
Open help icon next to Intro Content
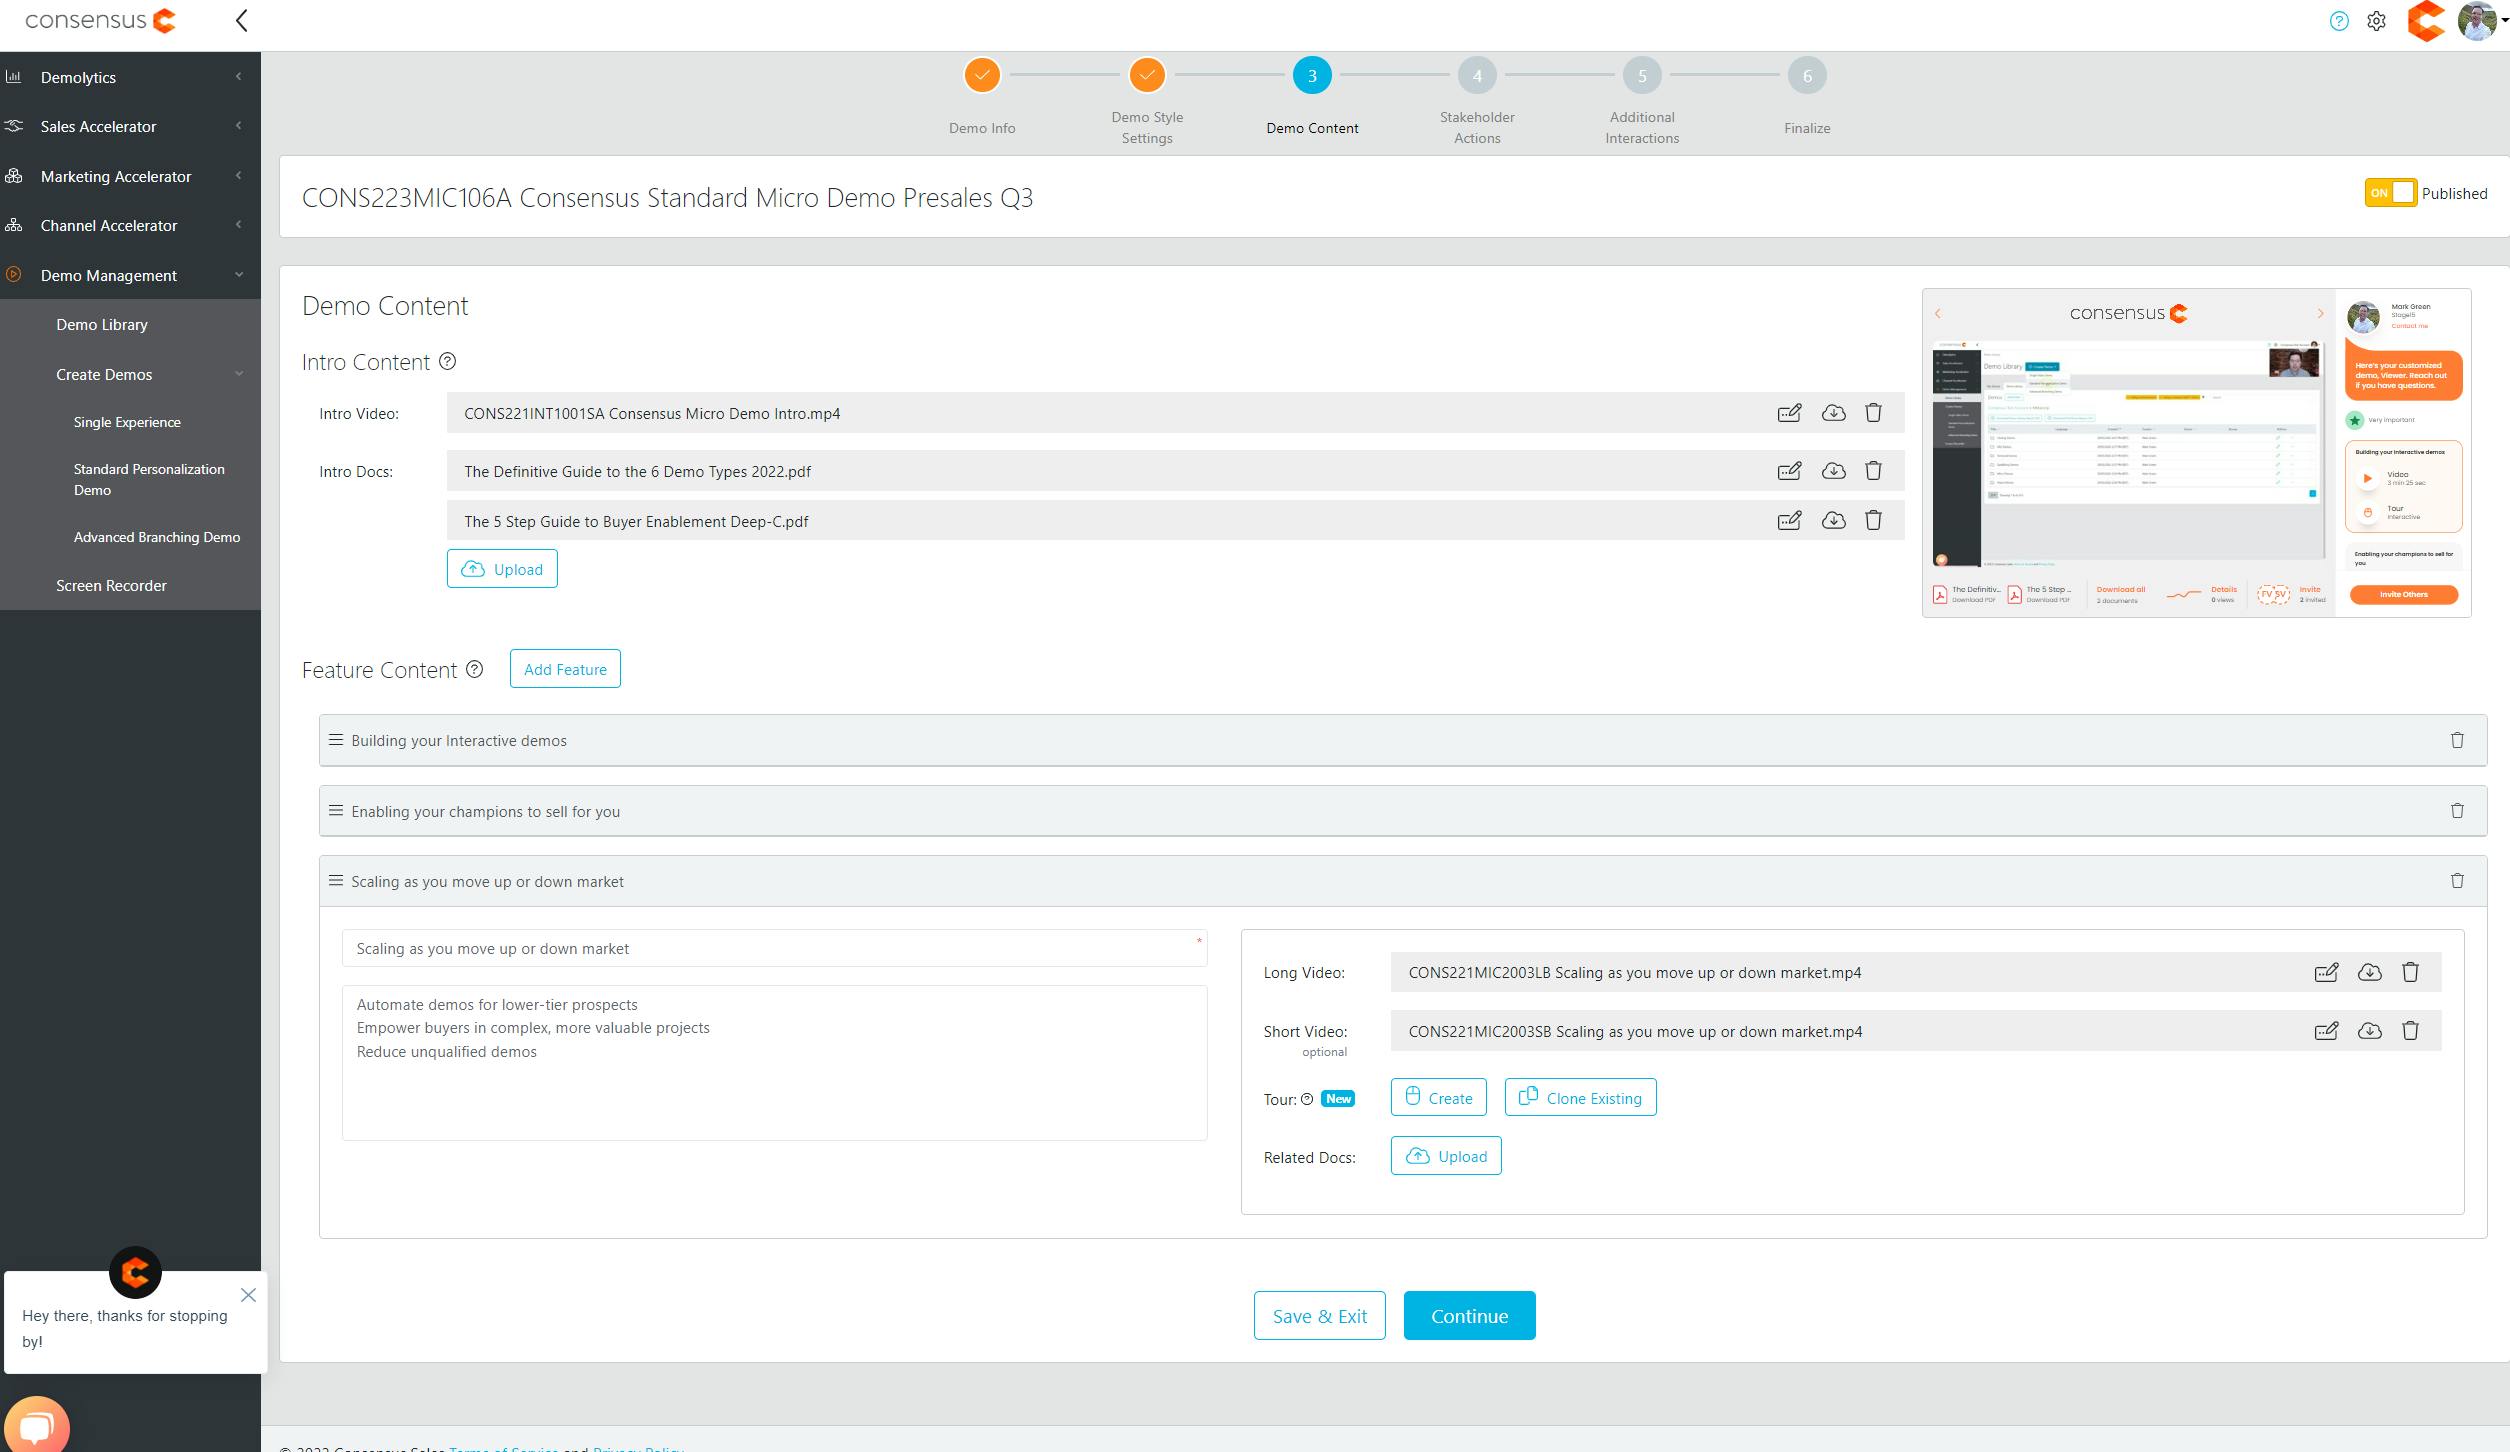pos(448,362)
